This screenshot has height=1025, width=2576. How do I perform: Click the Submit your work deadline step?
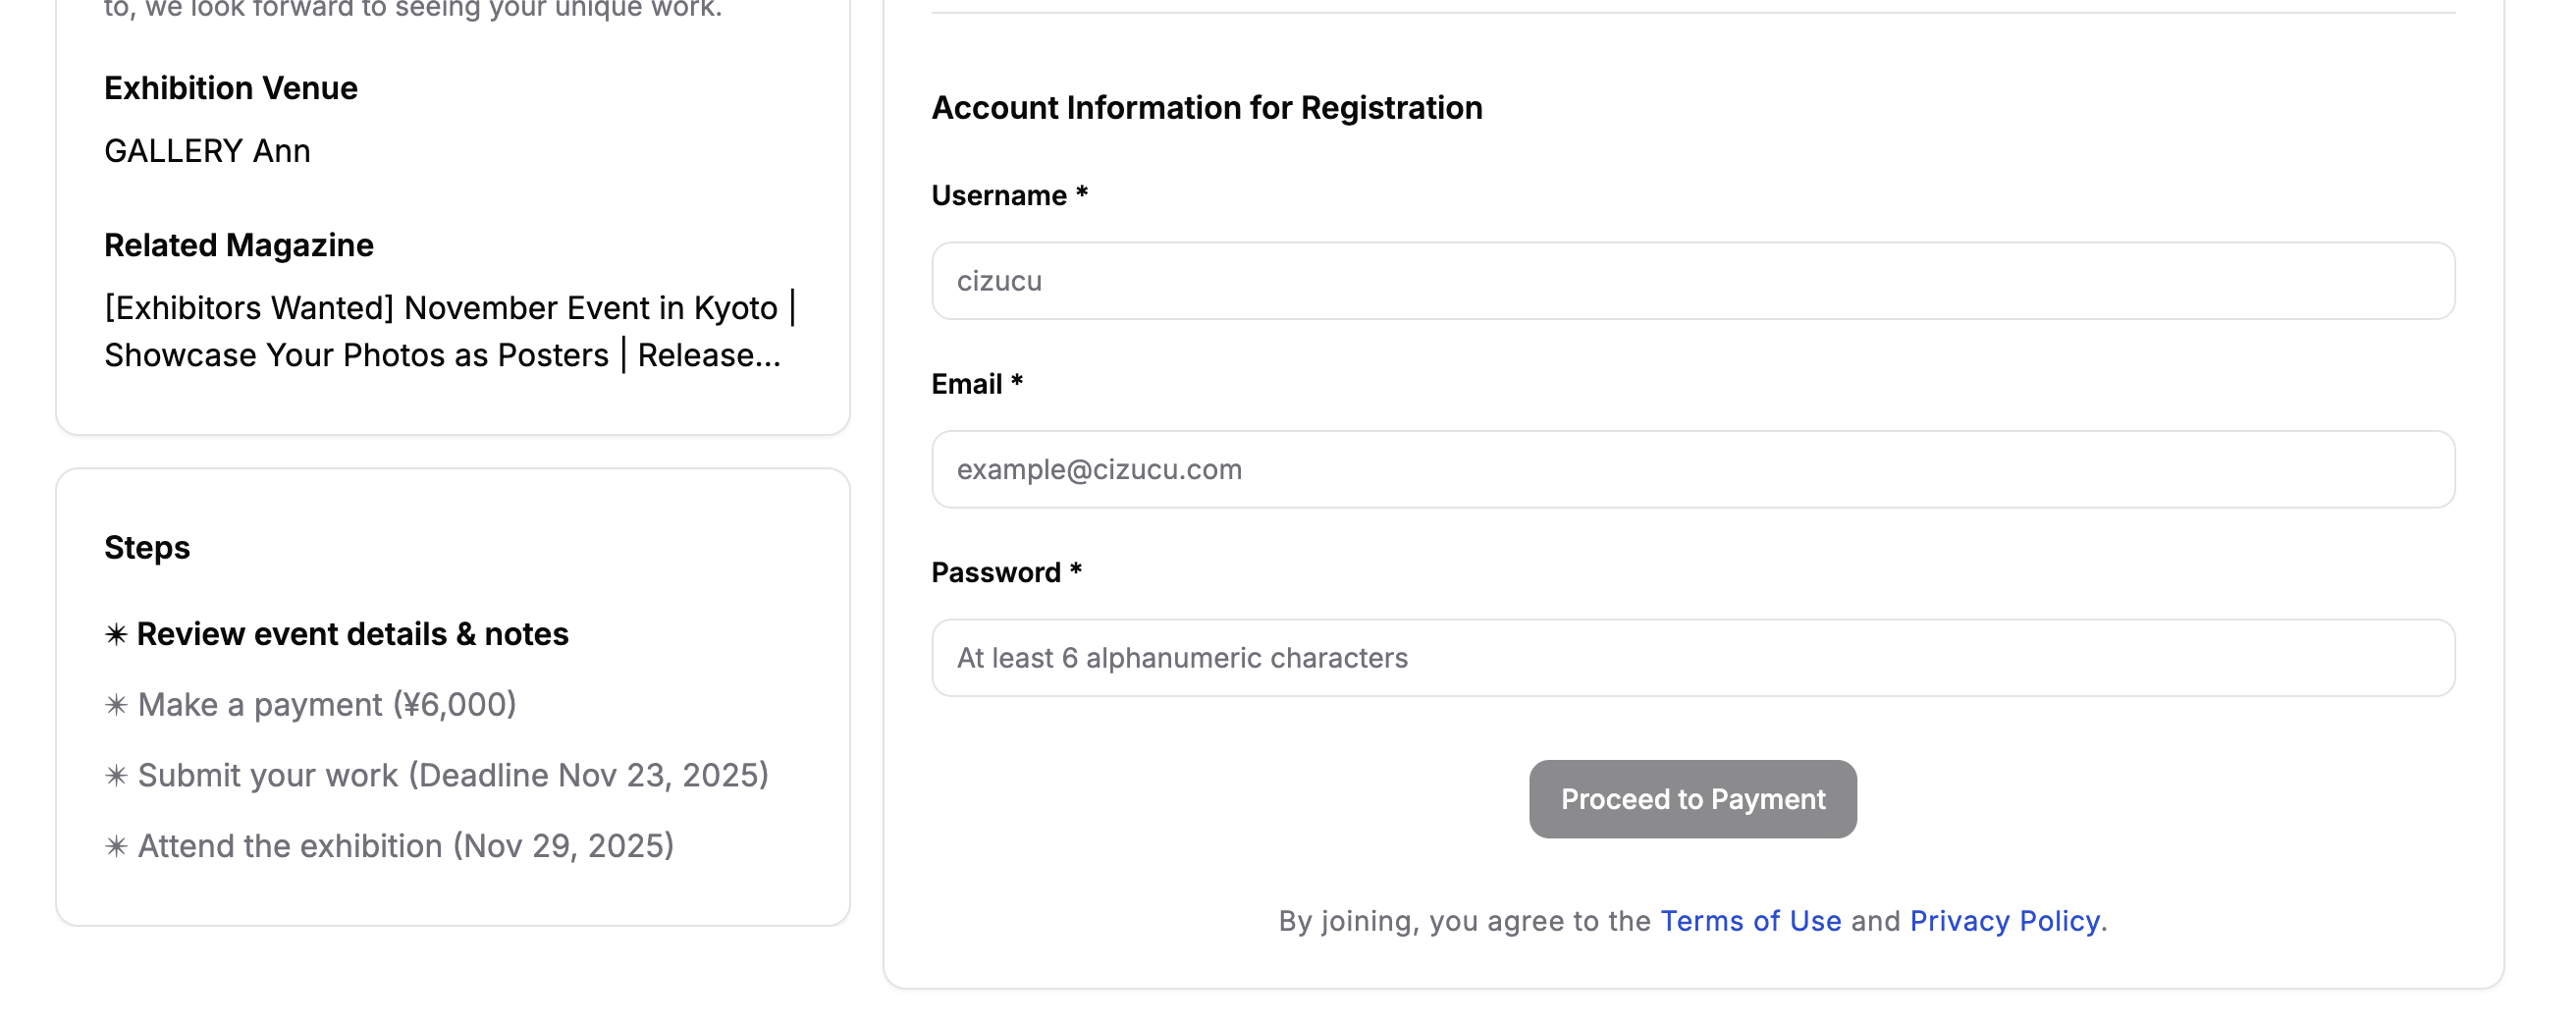point(452,776)
